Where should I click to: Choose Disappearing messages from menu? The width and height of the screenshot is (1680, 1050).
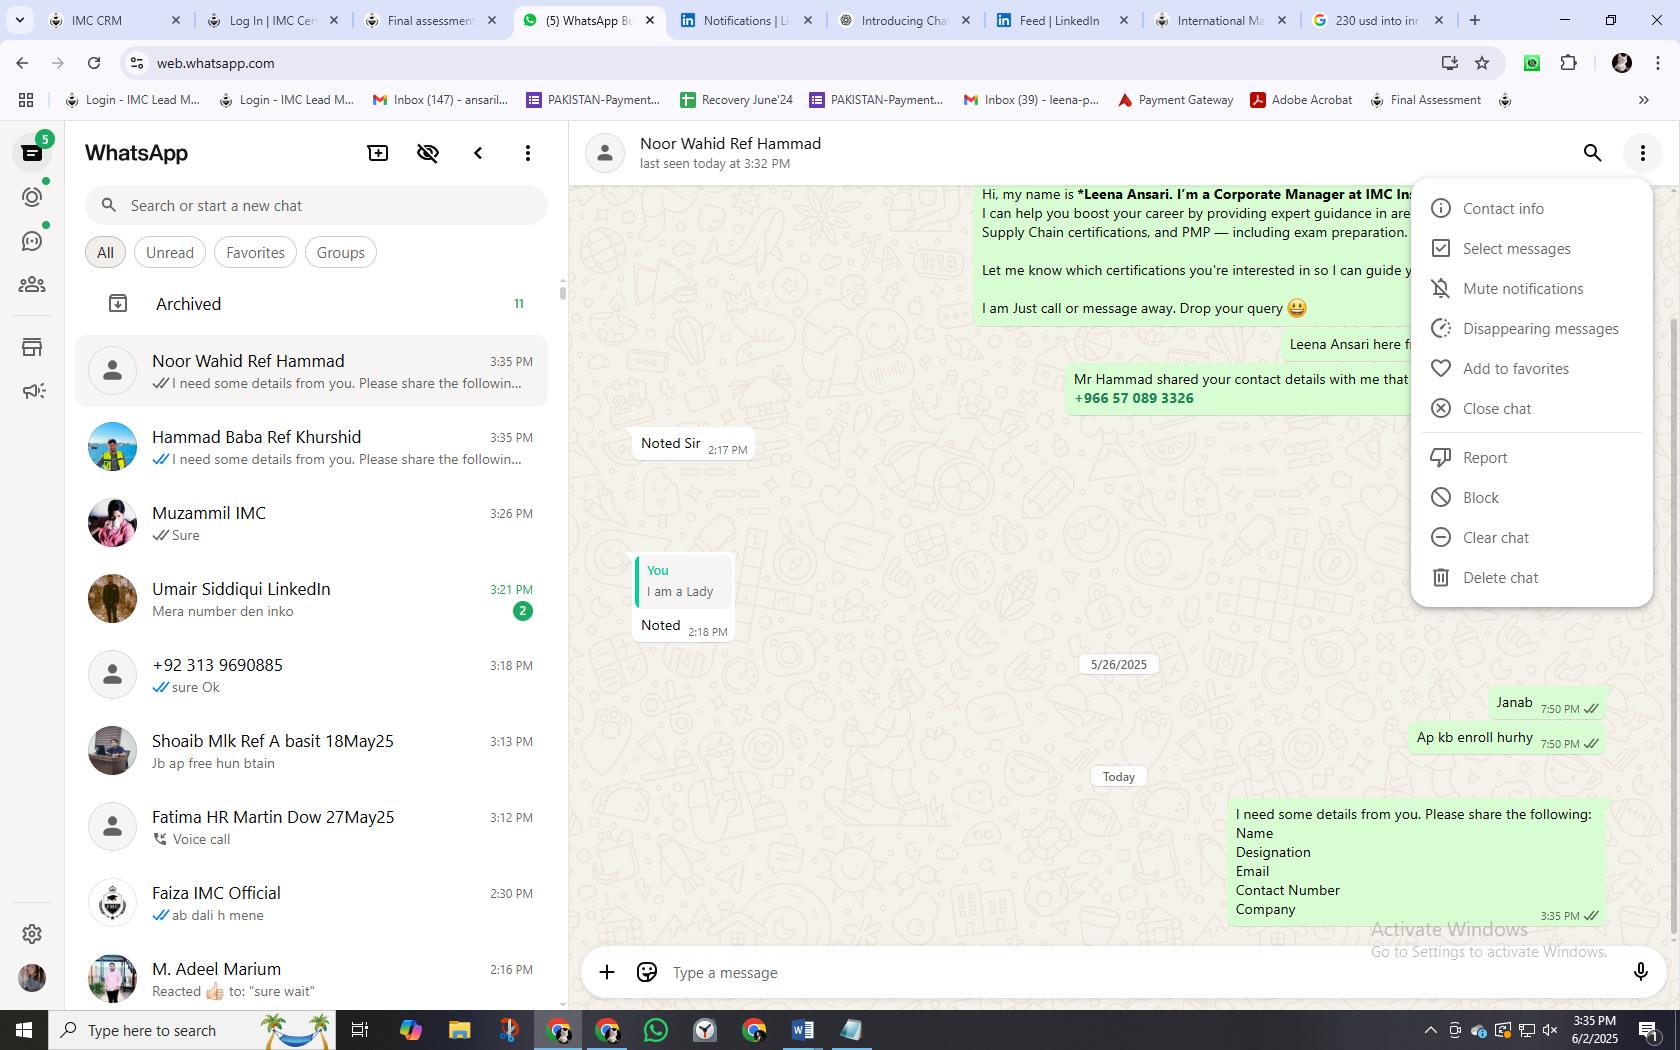(1531, 328)
